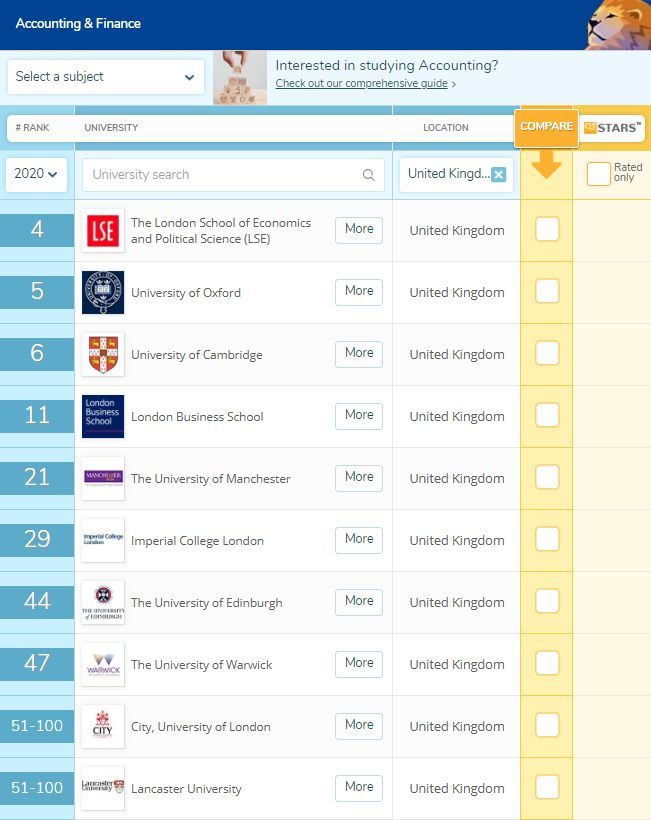Click the University of Cambridge shield logo

pos(103,355)
